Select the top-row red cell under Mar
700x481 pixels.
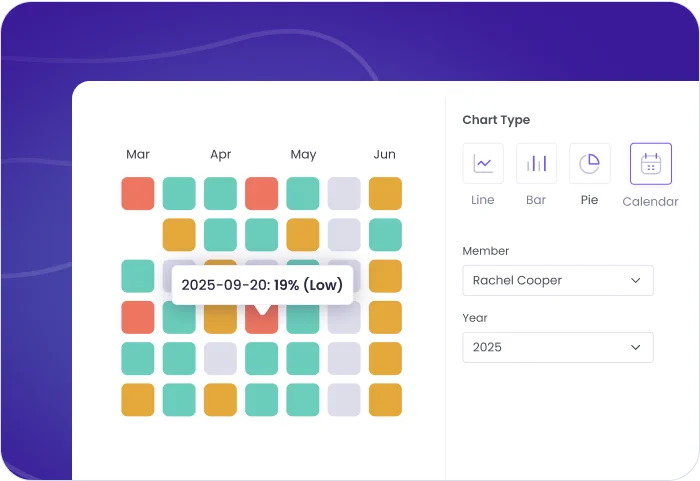tap(138, 194)
